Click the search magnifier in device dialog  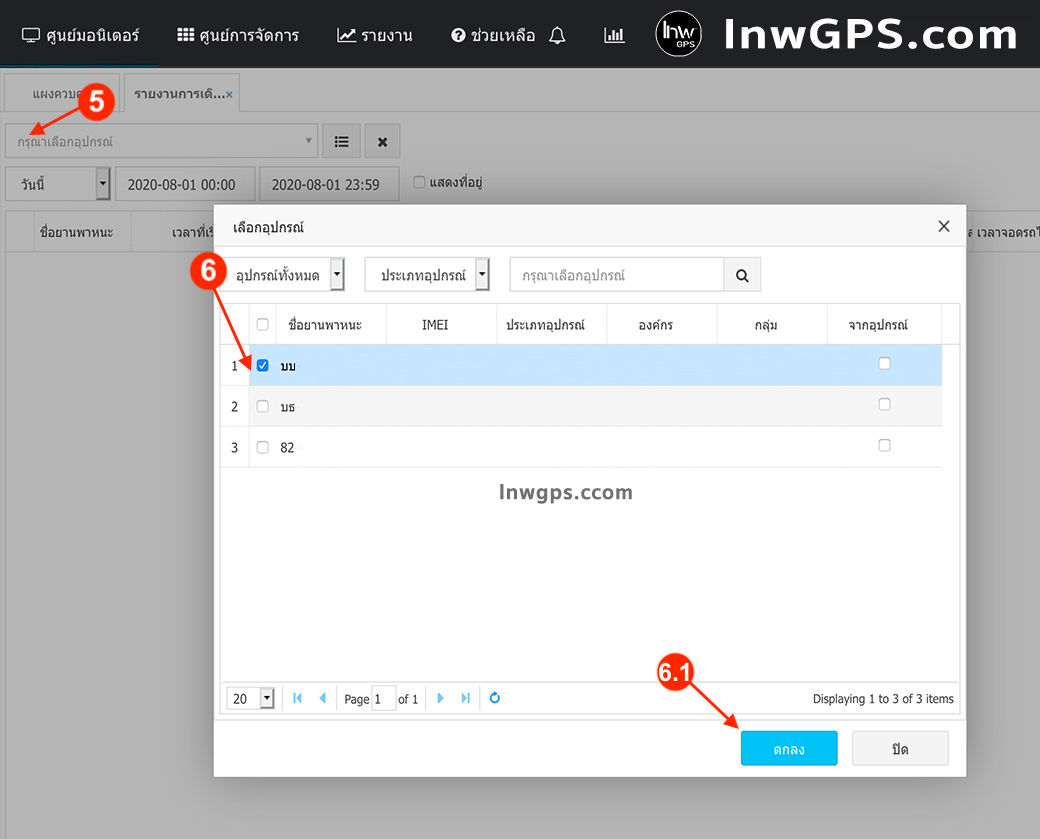pyautogui.click(x=742, y=275)
